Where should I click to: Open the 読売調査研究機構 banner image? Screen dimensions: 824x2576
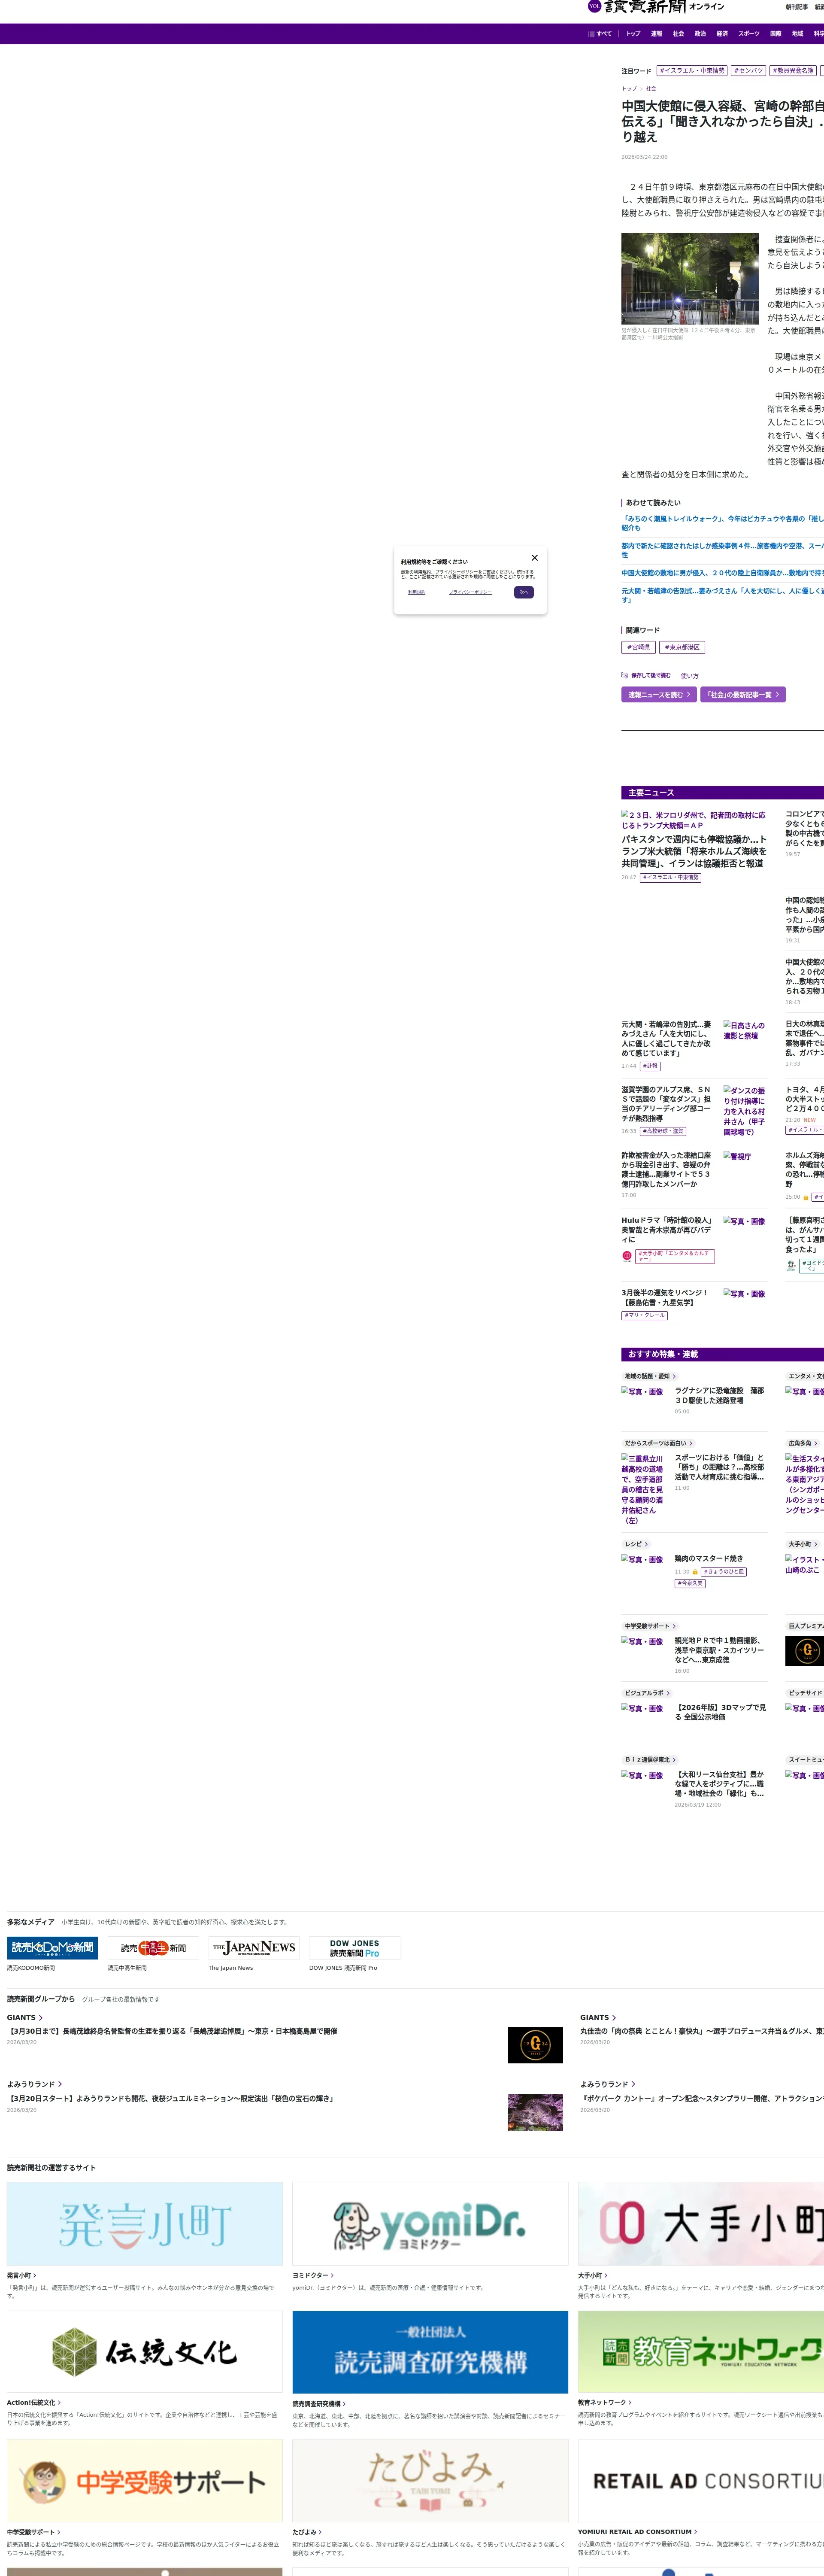click(430, 2352)
